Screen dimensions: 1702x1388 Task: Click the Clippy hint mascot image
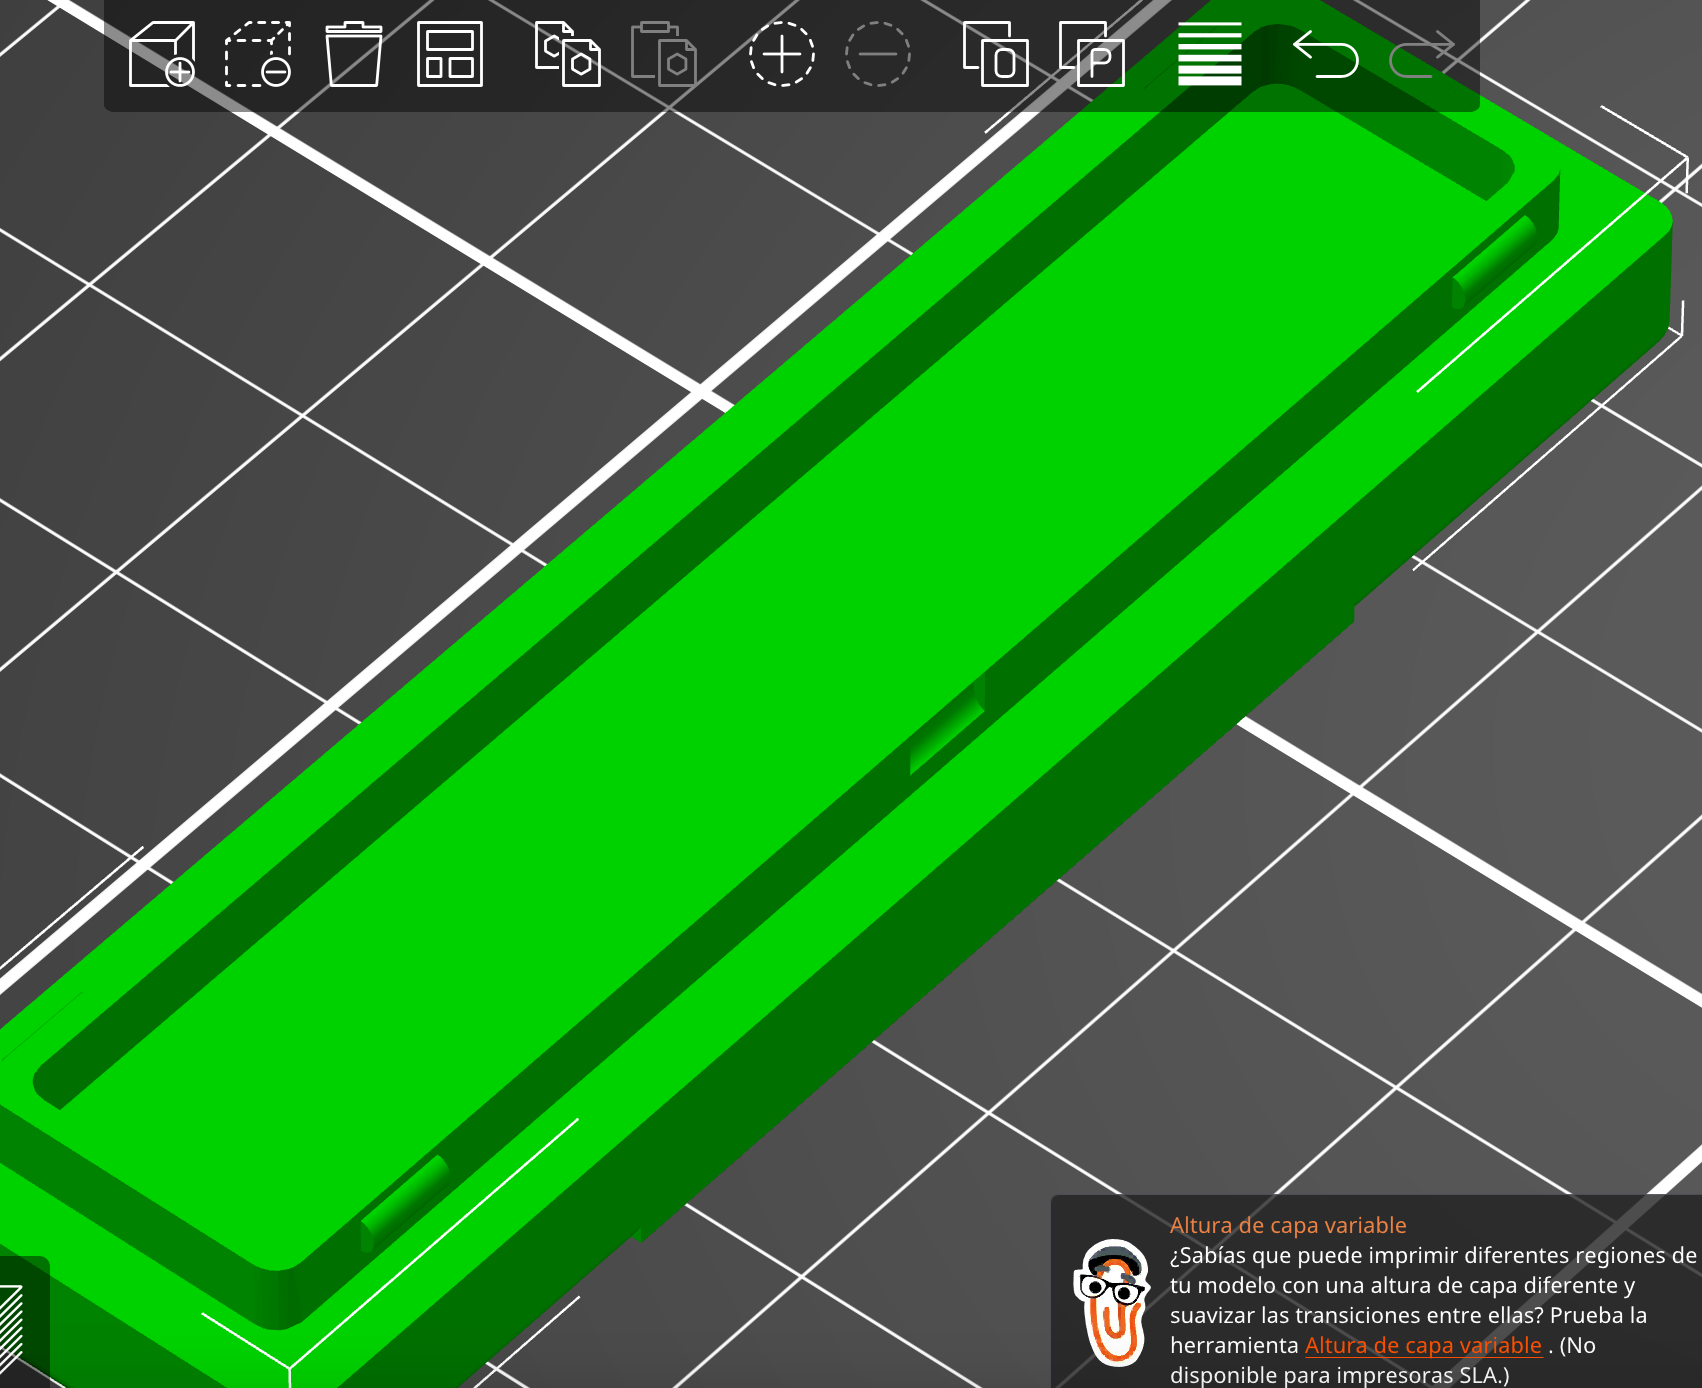click(1110, 1302)
